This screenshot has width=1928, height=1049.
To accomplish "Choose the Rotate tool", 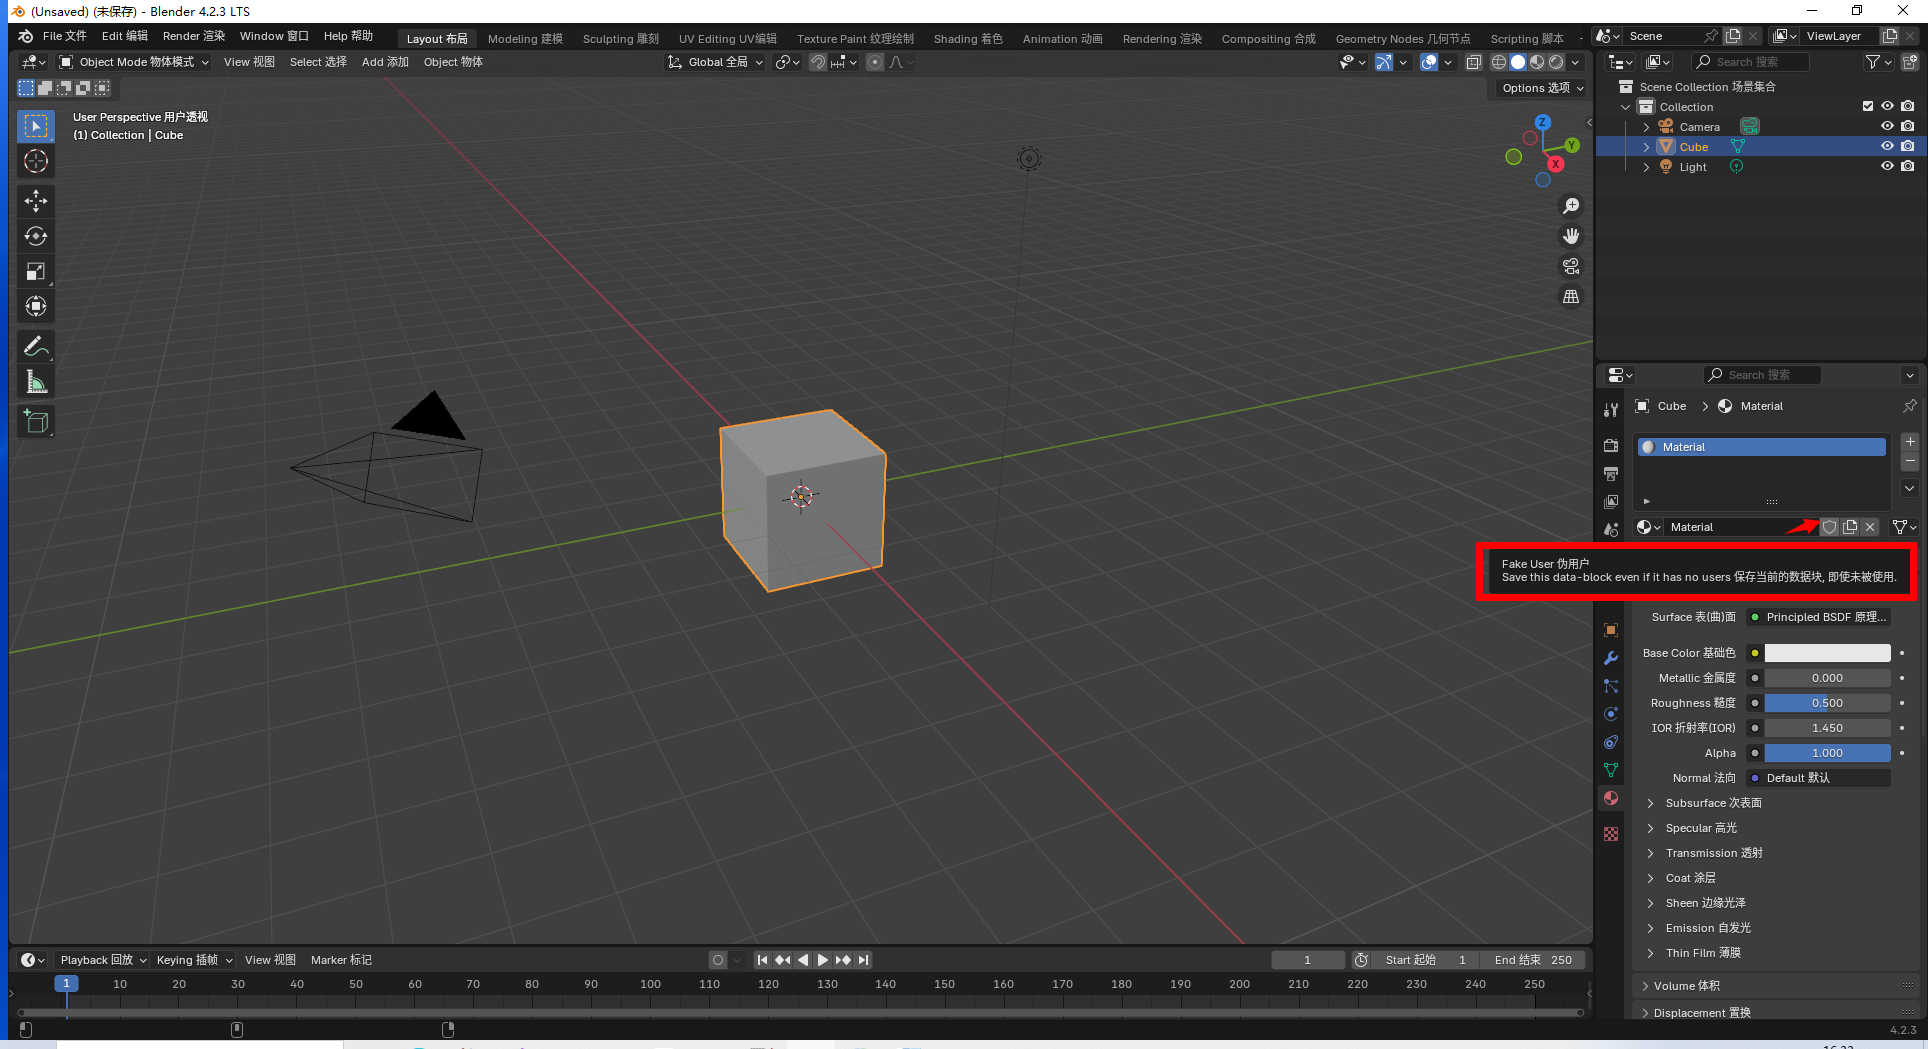I will [36, 236].
